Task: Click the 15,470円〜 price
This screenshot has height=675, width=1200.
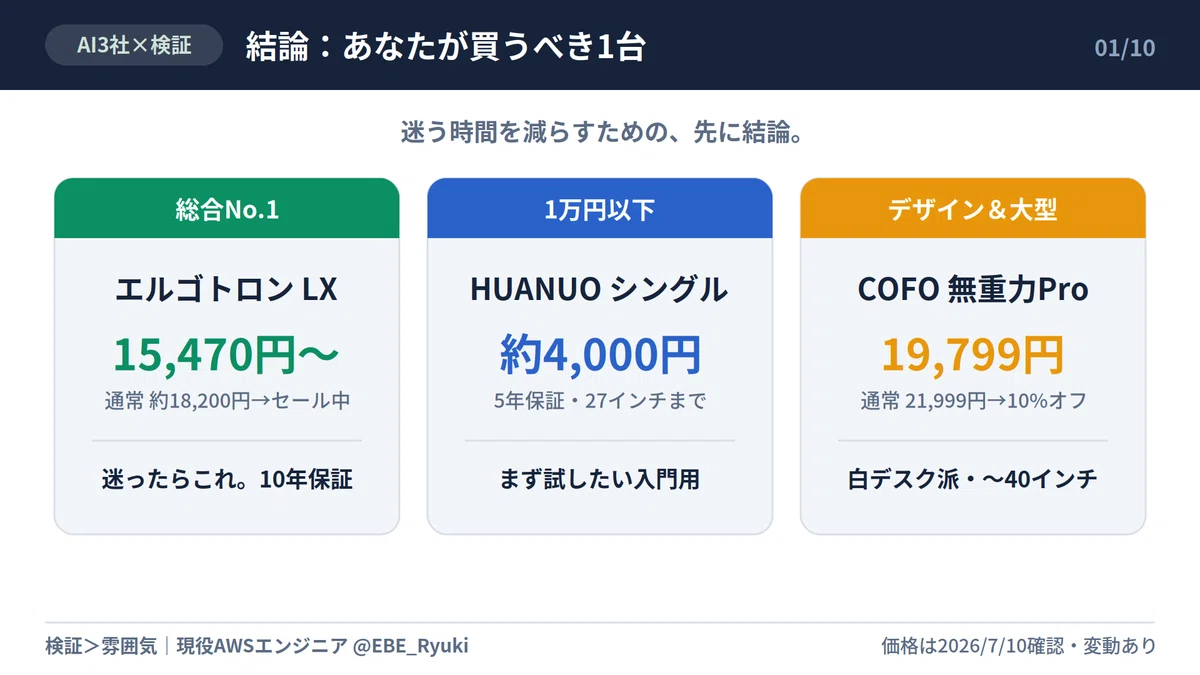Action: pos(227,354)
